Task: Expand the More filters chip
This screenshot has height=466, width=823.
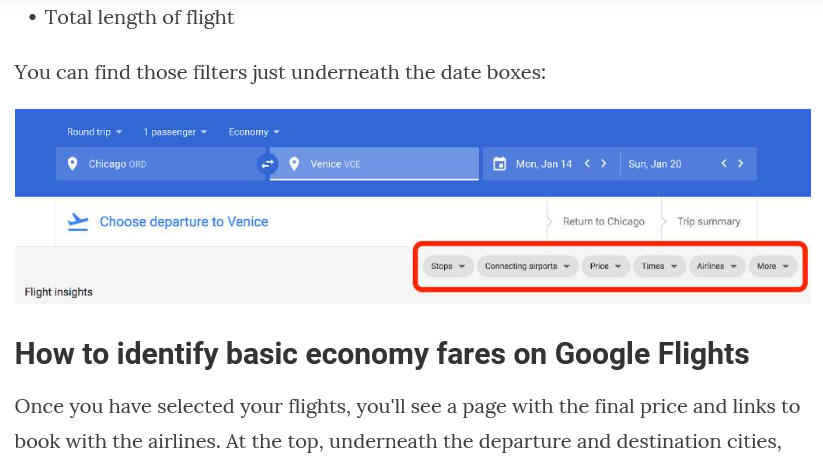Action: pos(773,266)
